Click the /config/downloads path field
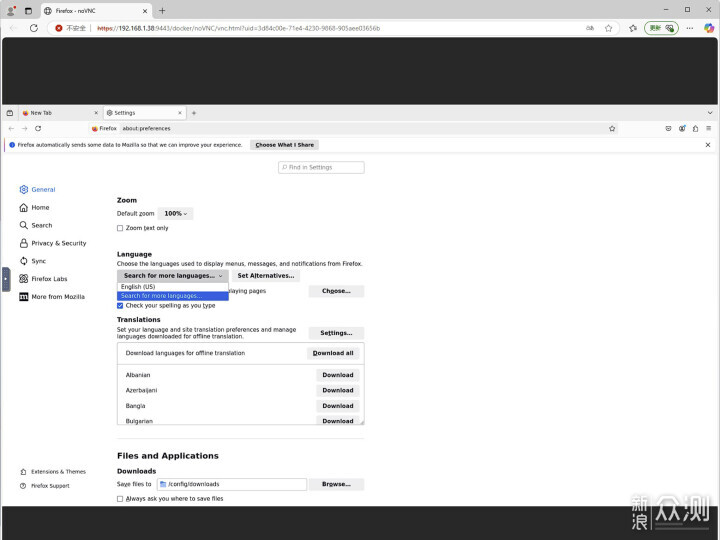This screenshot has width=720, height=540. click(232, 484)
